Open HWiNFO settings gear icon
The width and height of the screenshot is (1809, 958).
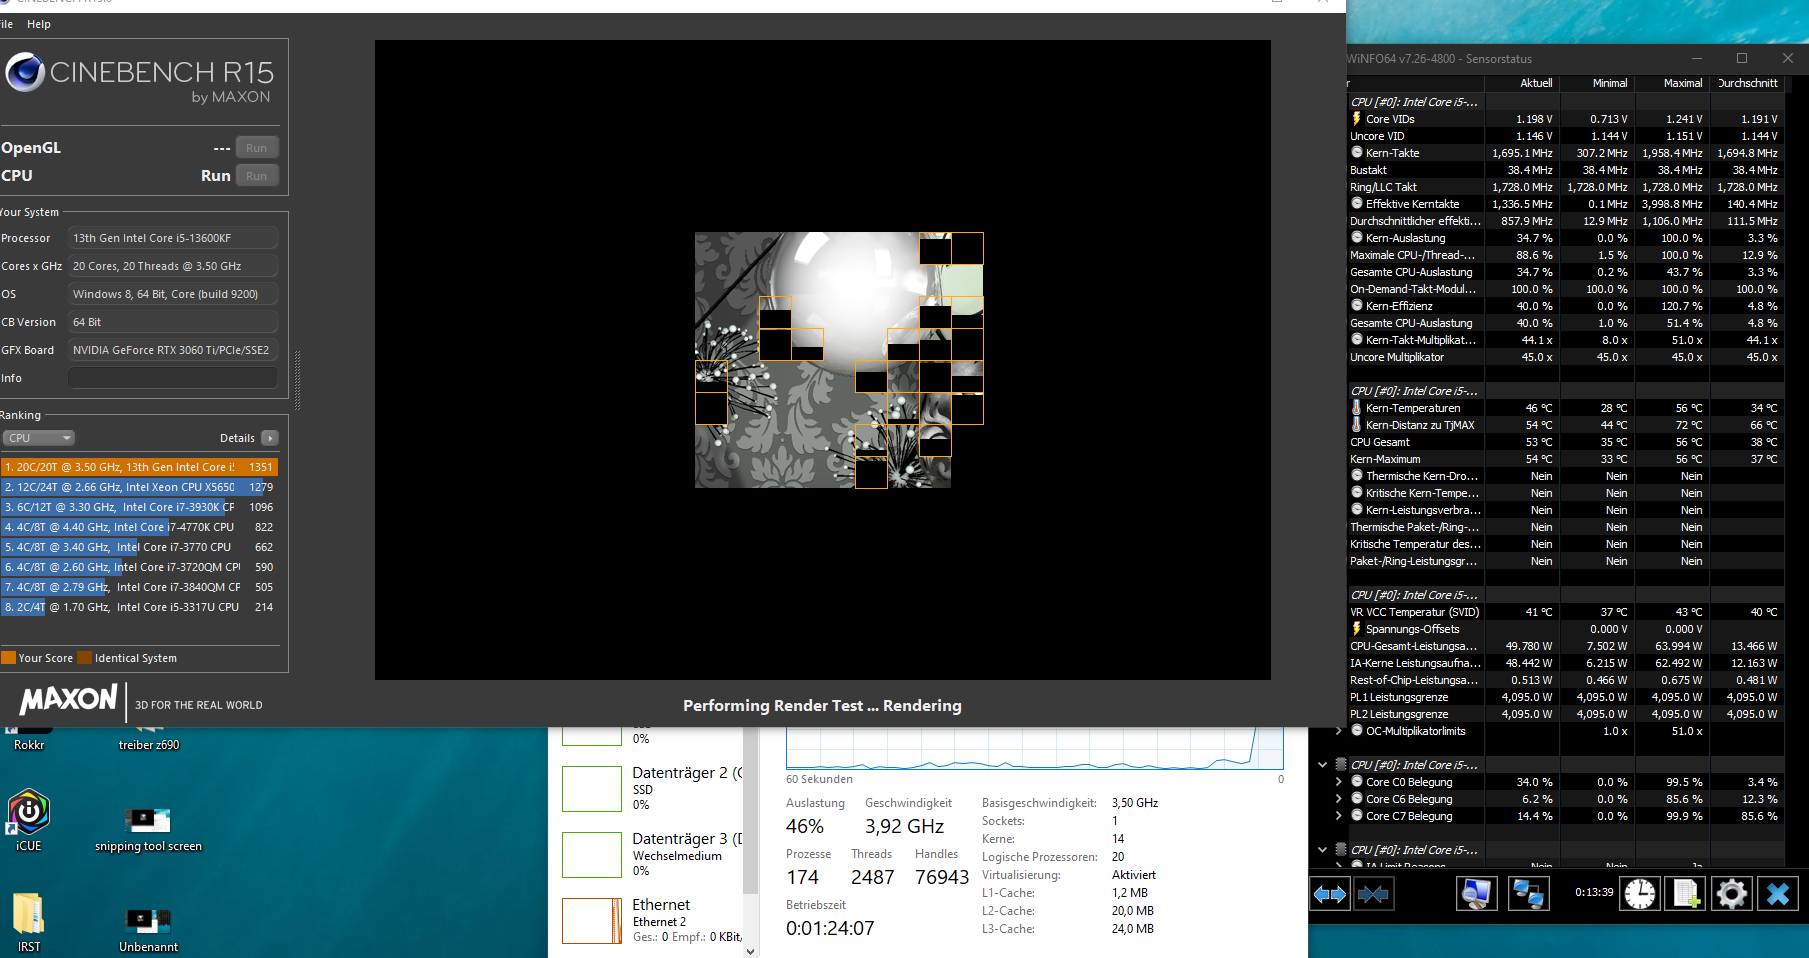pos(1732,894)
